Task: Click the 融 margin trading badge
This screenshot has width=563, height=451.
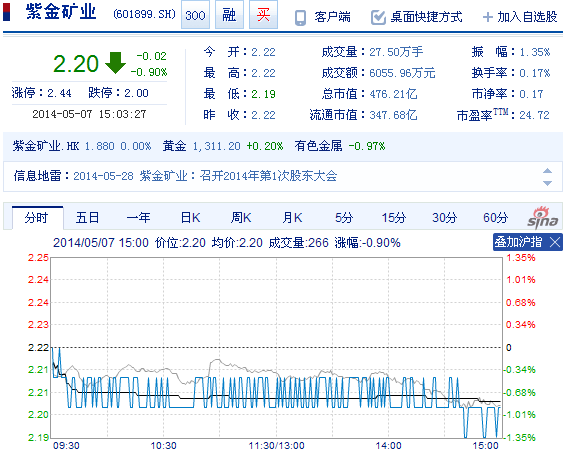Action: click(x=229, y=15)
